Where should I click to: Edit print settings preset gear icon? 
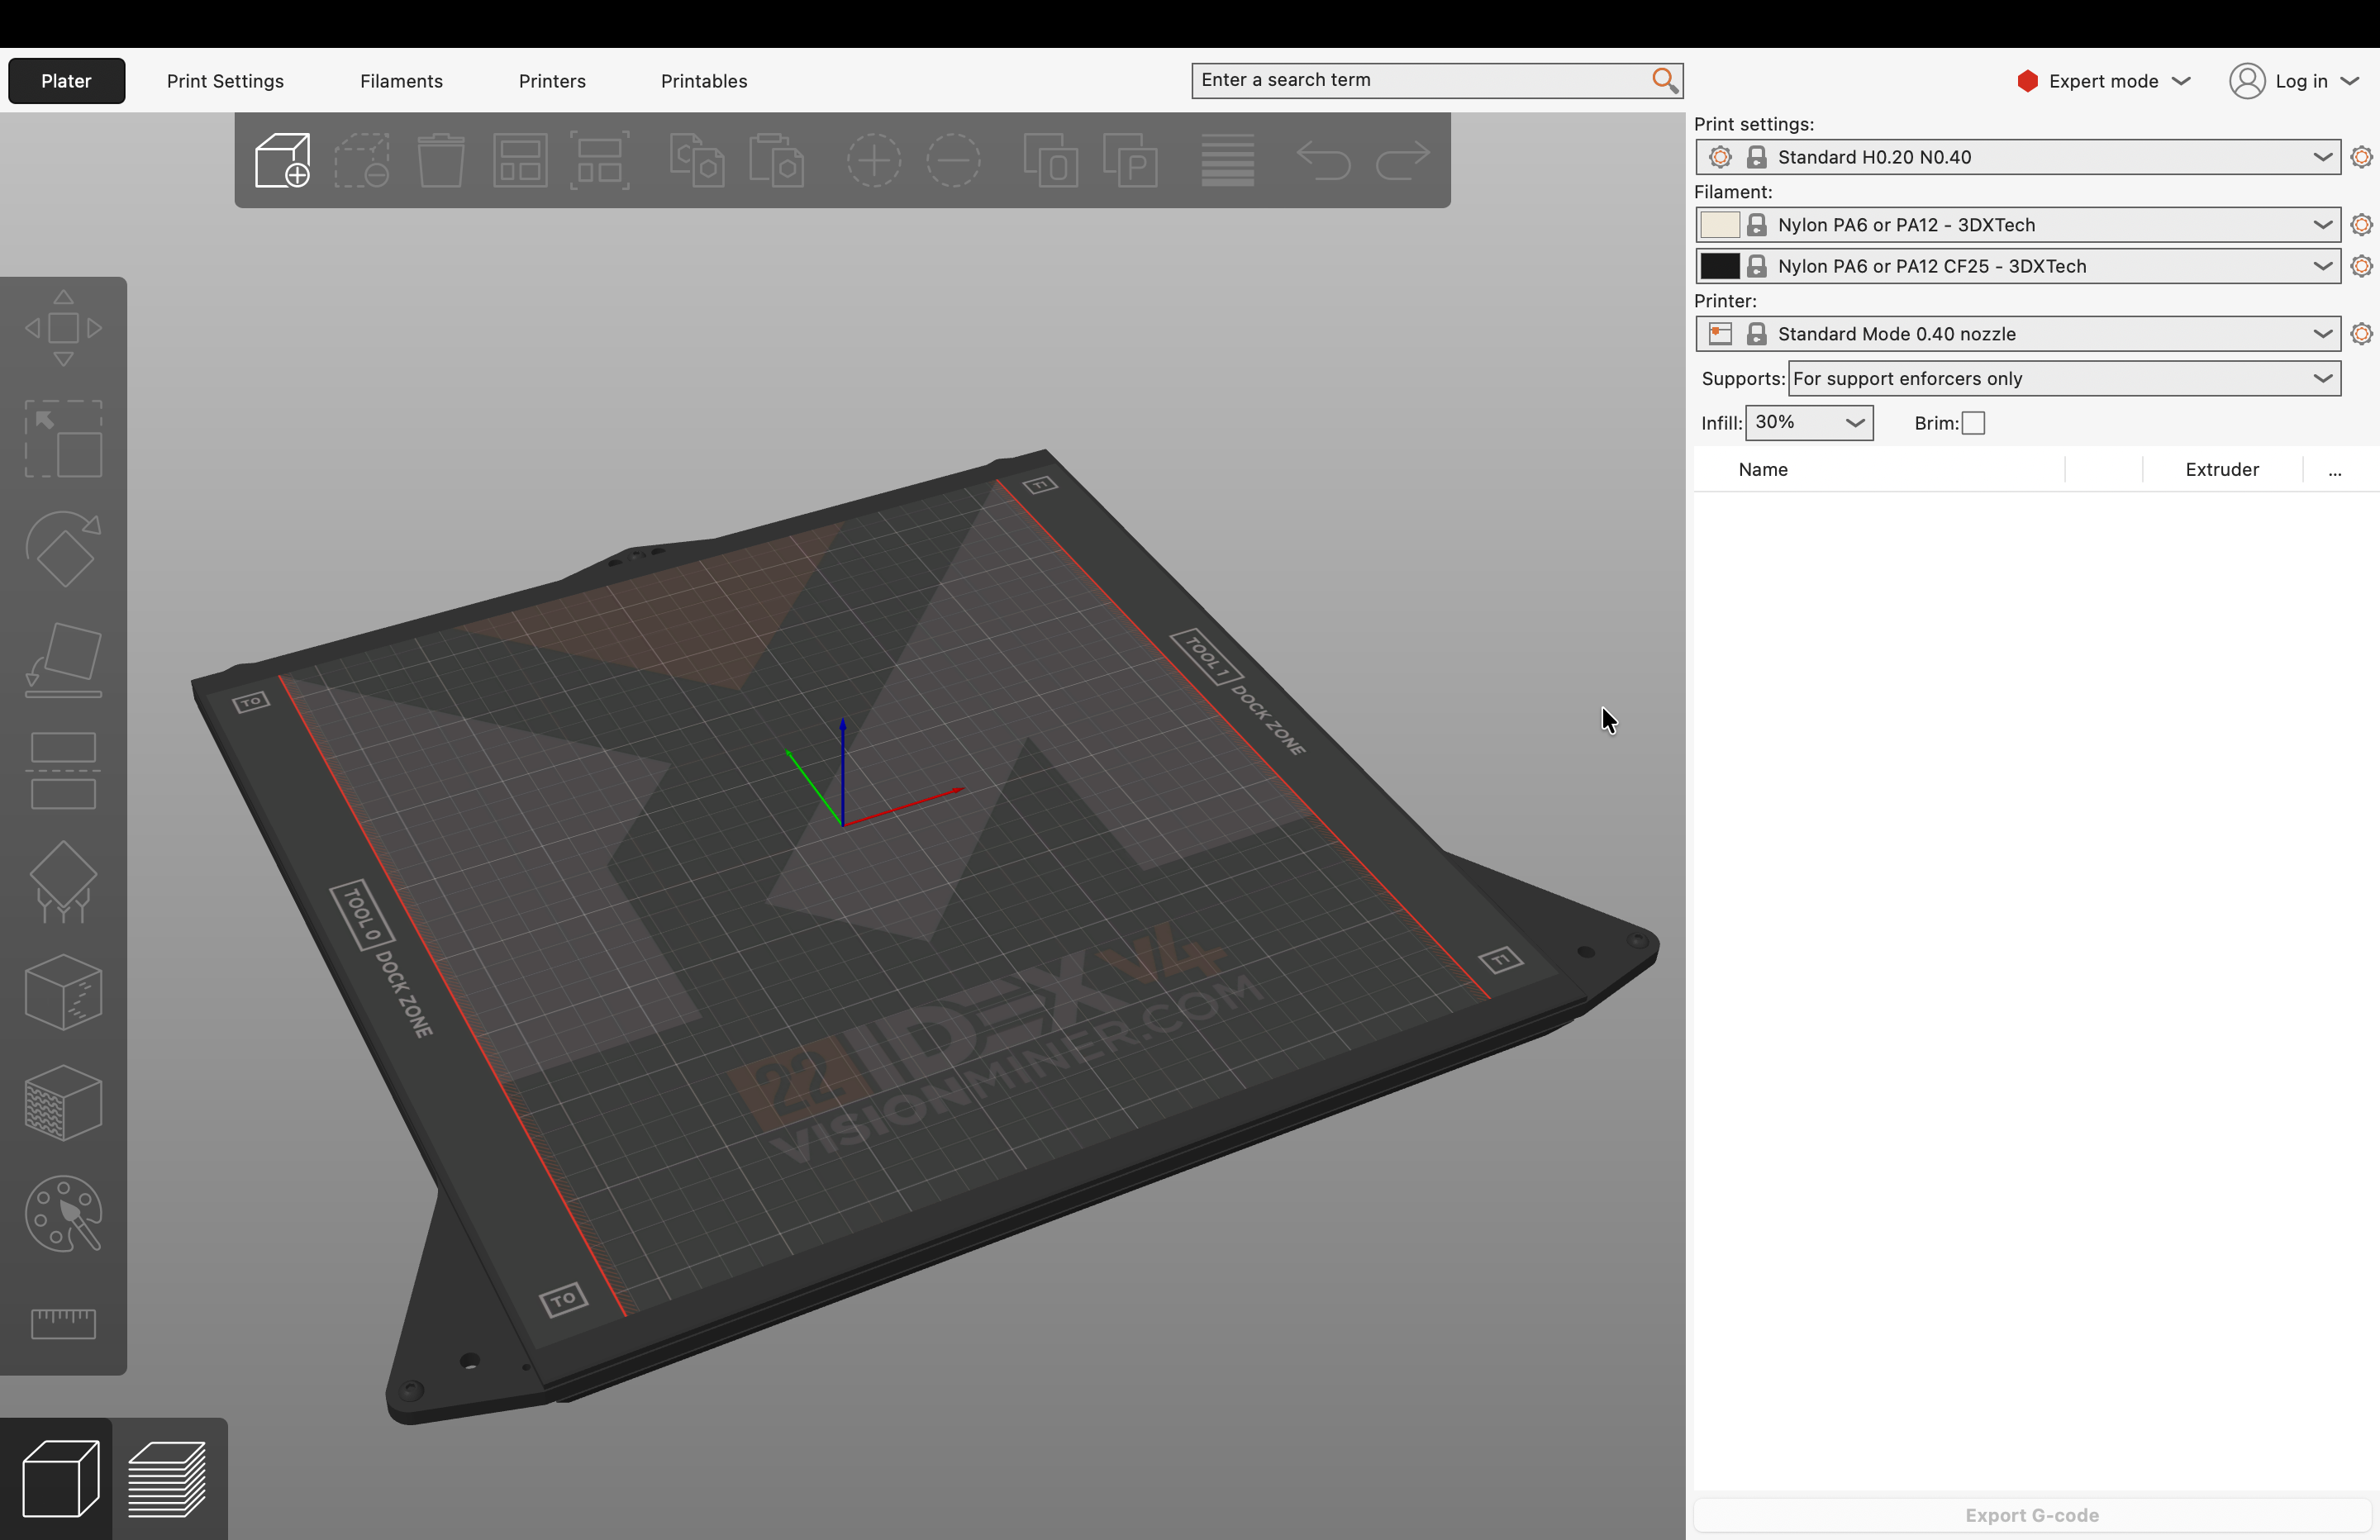[x=2361, y=157]
